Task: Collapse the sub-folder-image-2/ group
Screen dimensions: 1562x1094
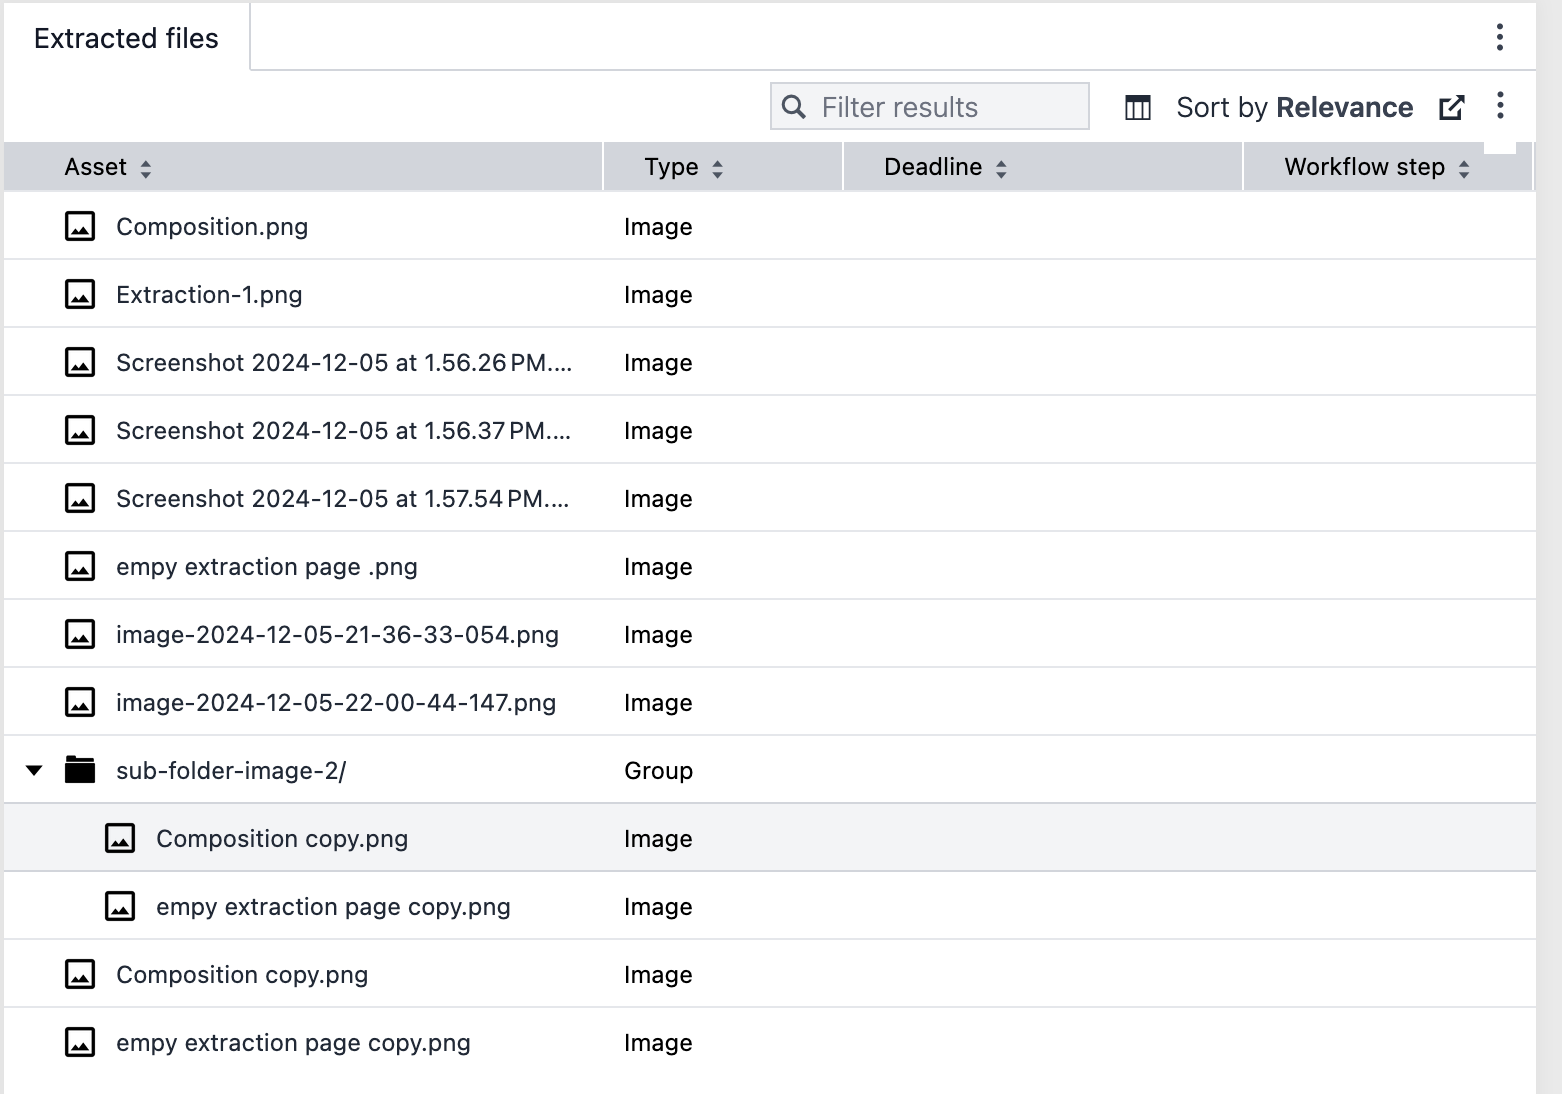Action: [35, 770]
